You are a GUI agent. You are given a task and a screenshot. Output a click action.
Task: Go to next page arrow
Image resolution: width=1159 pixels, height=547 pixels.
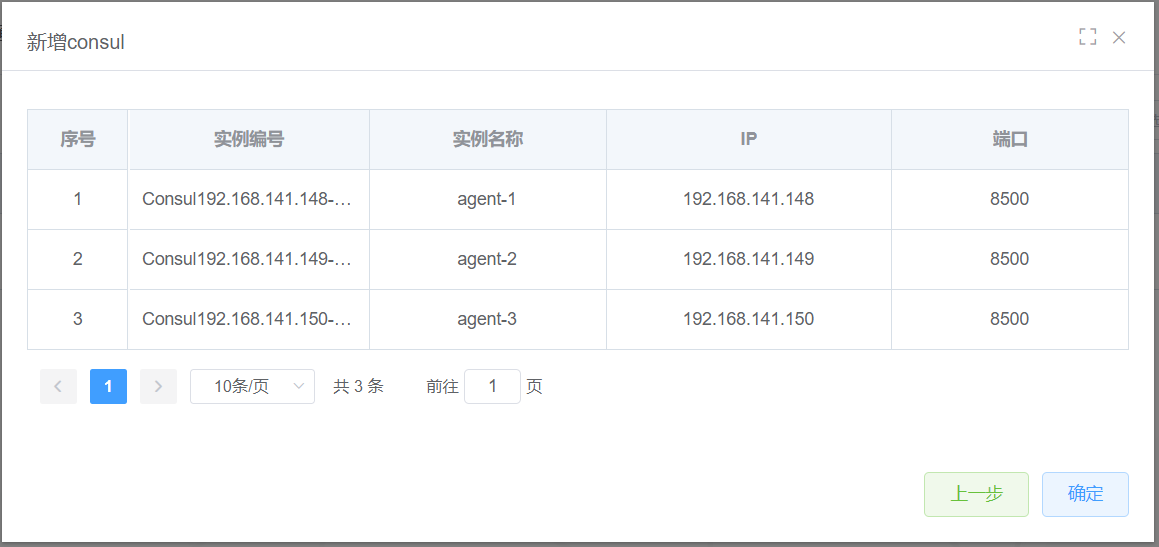click(158, 387)
